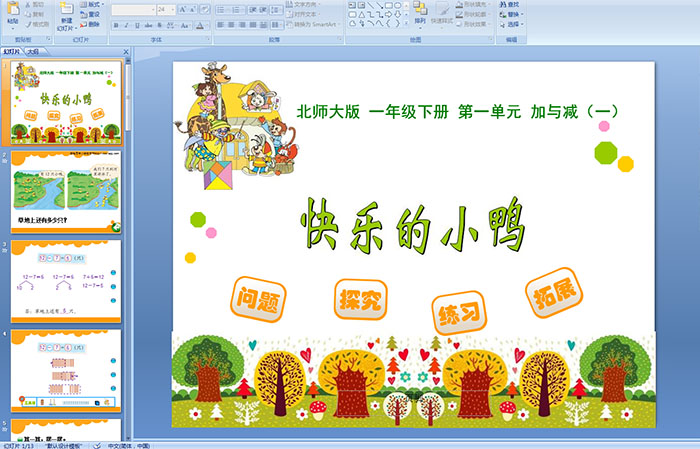Select slide 3 thumbnail with 12-7 equations
The height and width of the screenshot is (449, 700).
click(x=66, y=281)
